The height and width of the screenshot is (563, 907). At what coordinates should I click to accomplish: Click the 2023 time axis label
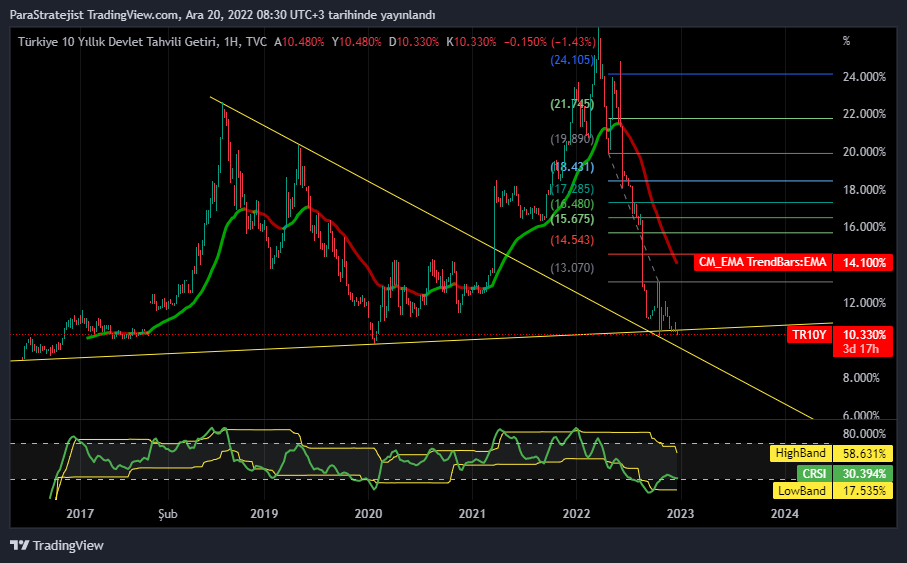tap(680, 513)
